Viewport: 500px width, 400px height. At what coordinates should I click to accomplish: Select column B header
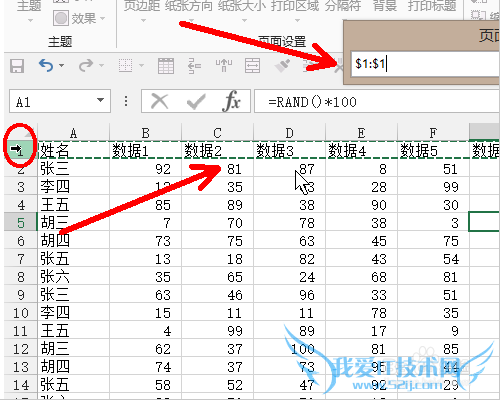tap(145, 133)
